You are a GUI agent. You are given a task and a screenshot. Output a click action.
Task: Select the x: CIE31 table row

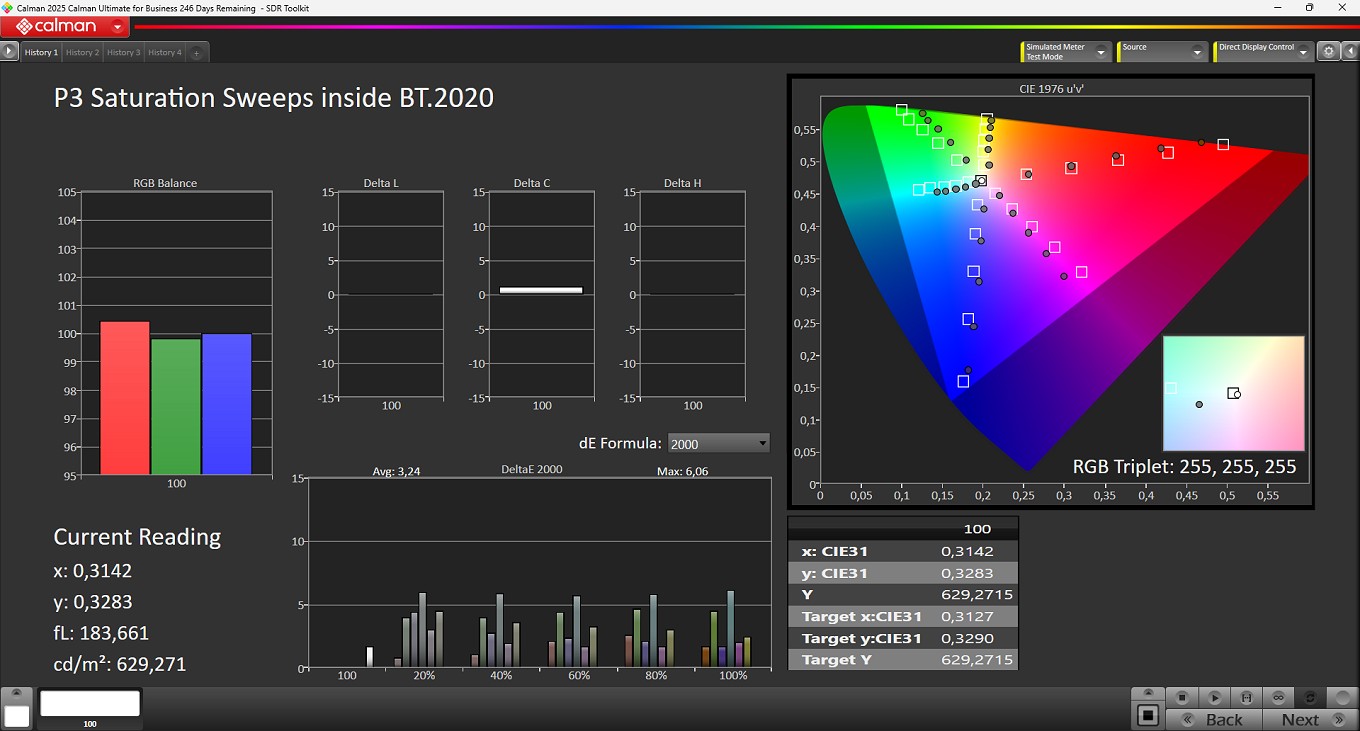point(903,551)
